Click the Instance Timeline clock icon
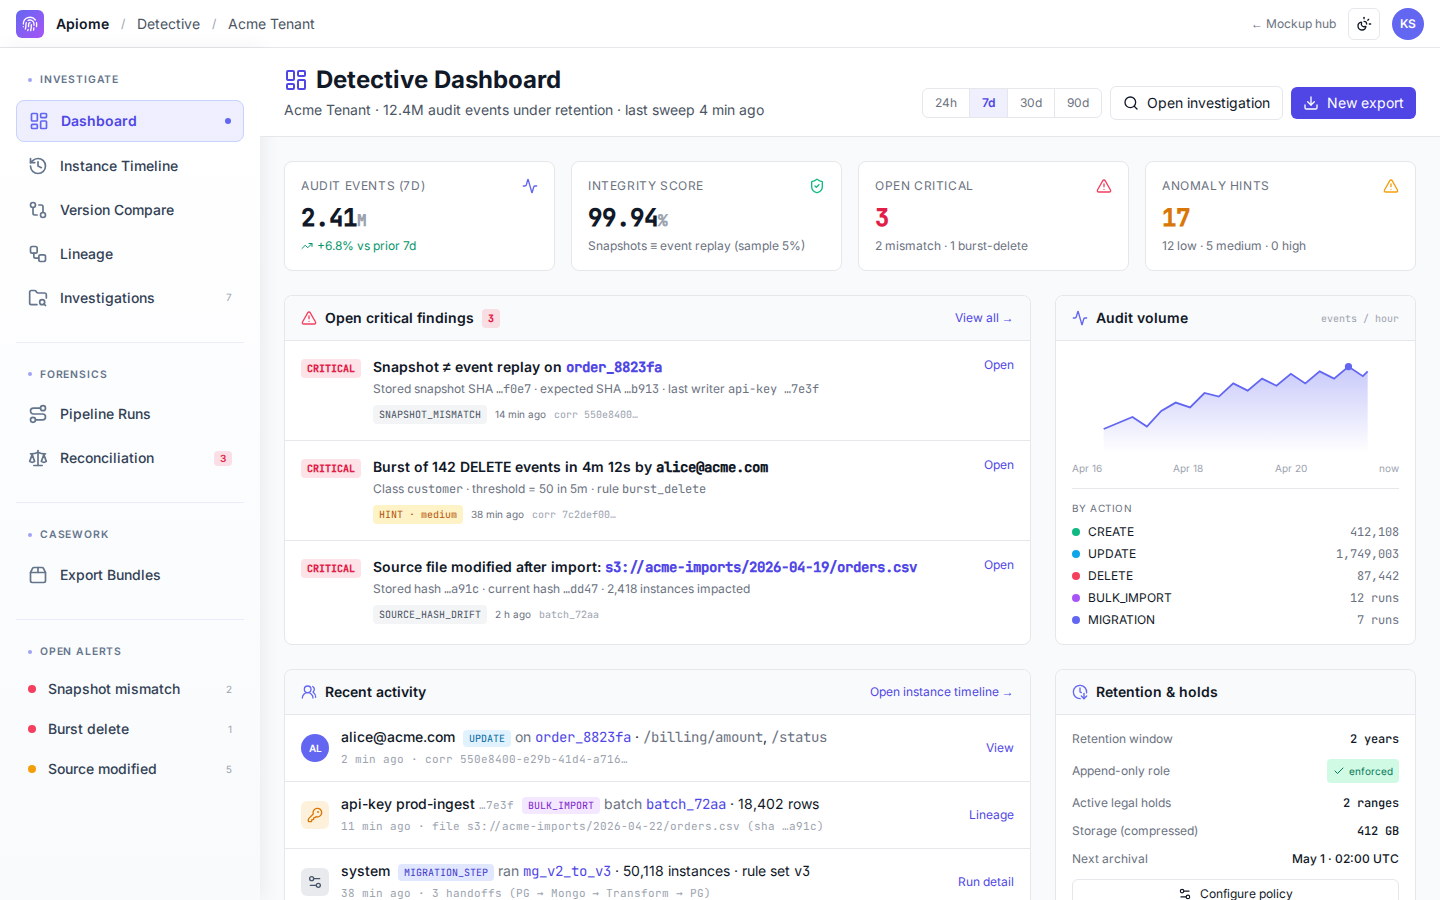Image resolution: width=1440 pixels, height=900 pixels. (38, 166)
